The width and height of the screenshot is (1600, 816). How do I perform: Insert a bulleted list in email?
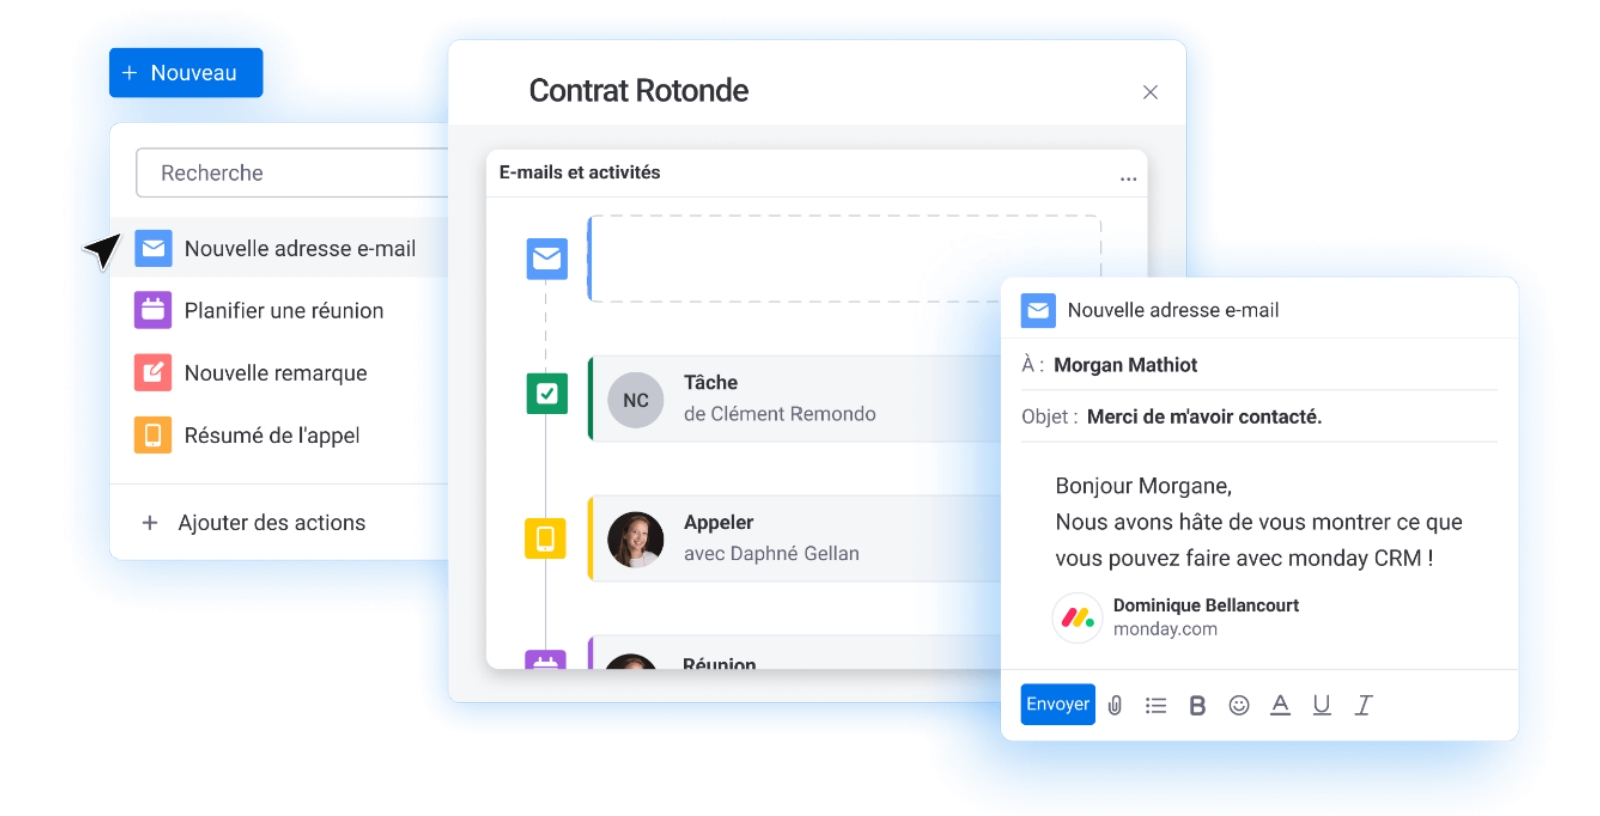tap(1156, 705)
